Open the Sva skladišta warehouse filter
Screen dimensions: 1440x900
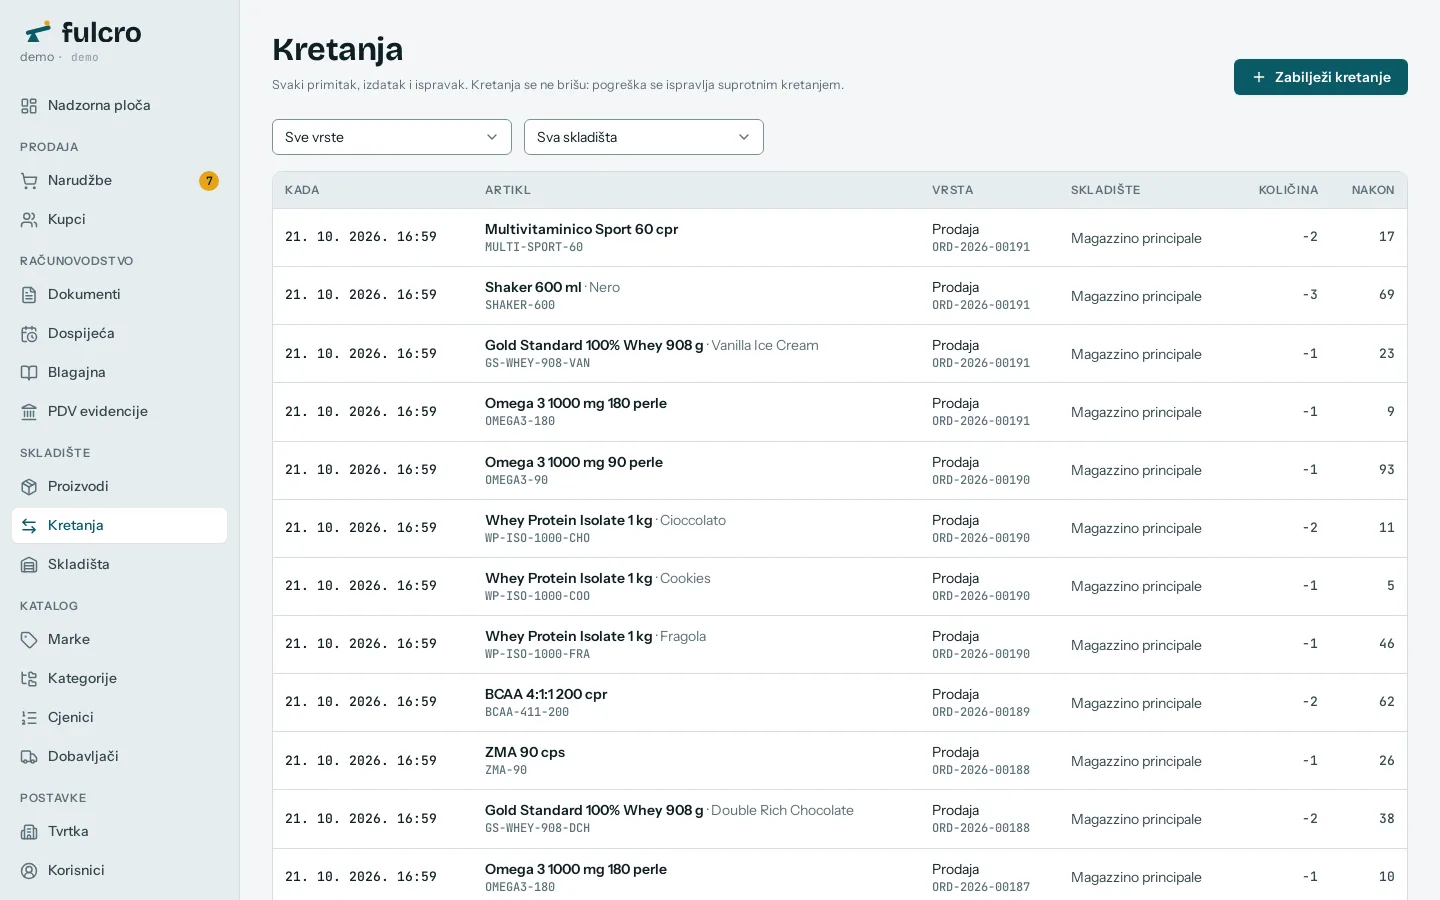[644, 137]
